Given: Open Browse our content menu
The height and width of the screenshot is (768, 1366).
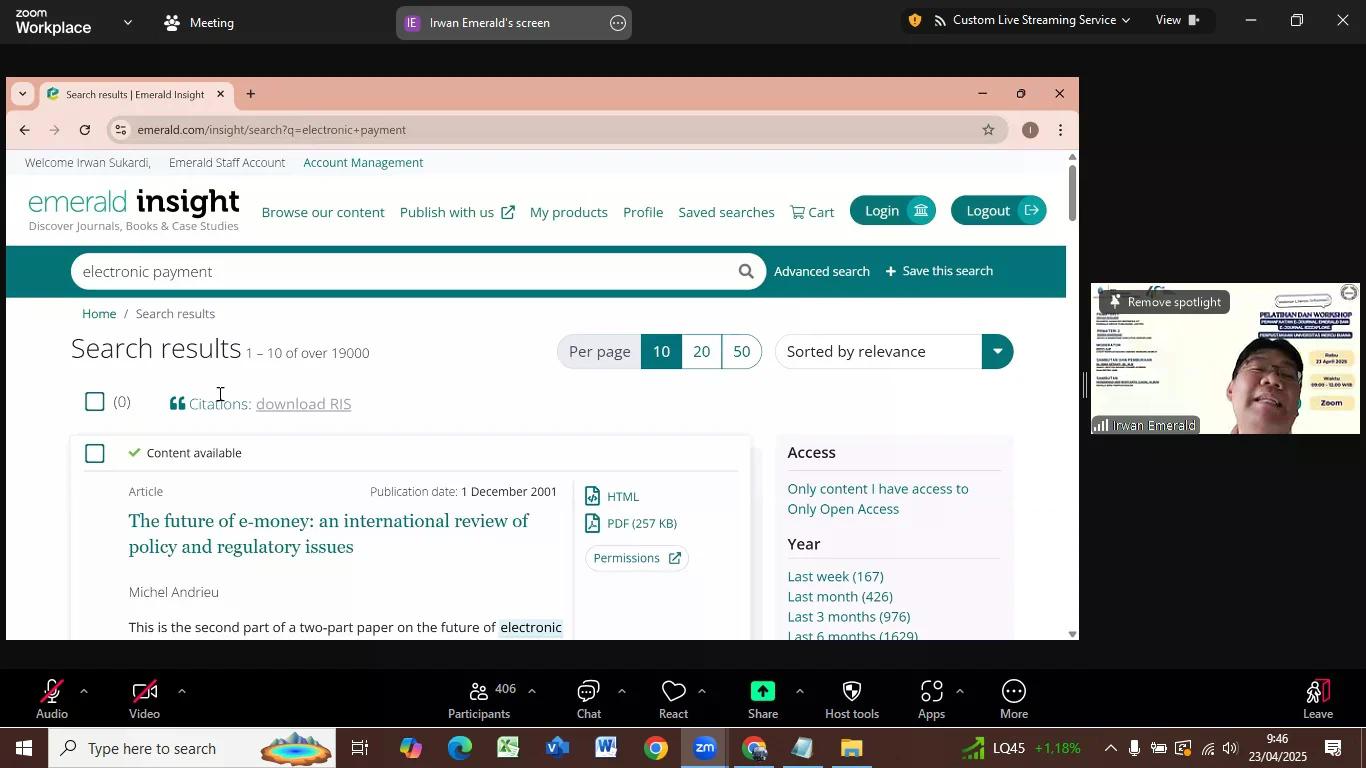Looking at the screenshot, I should tap(323, 212).
